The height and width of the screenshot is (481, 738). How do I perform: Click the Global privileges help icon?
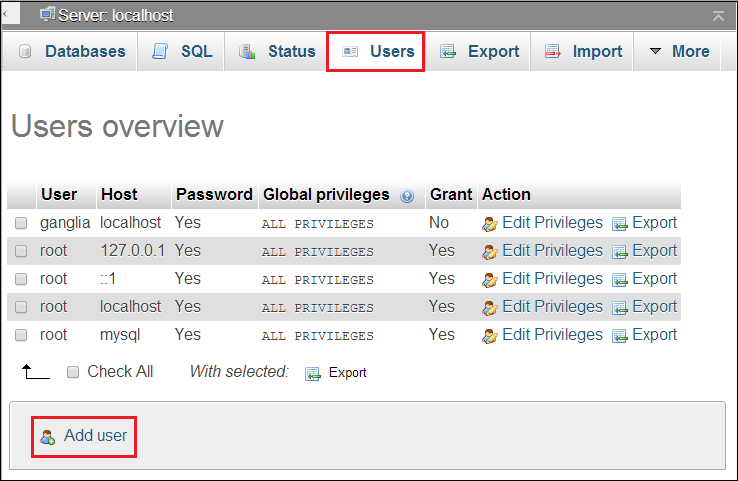(407, 196)
